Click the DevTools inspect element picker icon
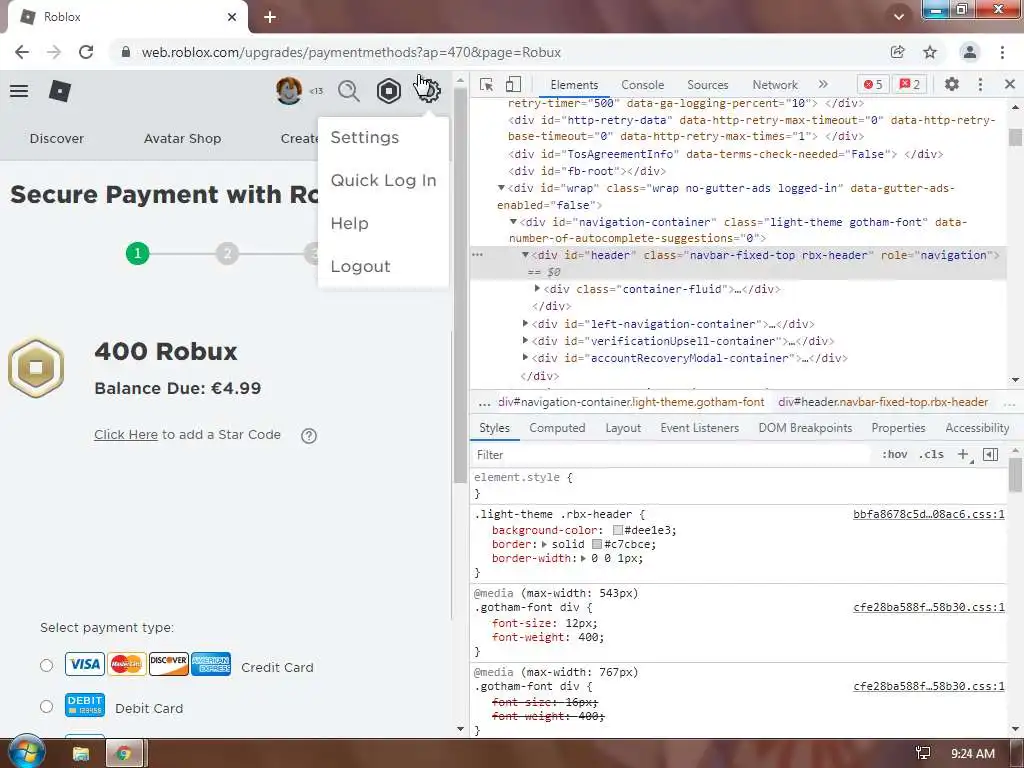The width and height of the screenshot is (1024, 768). tap(486, 84)
